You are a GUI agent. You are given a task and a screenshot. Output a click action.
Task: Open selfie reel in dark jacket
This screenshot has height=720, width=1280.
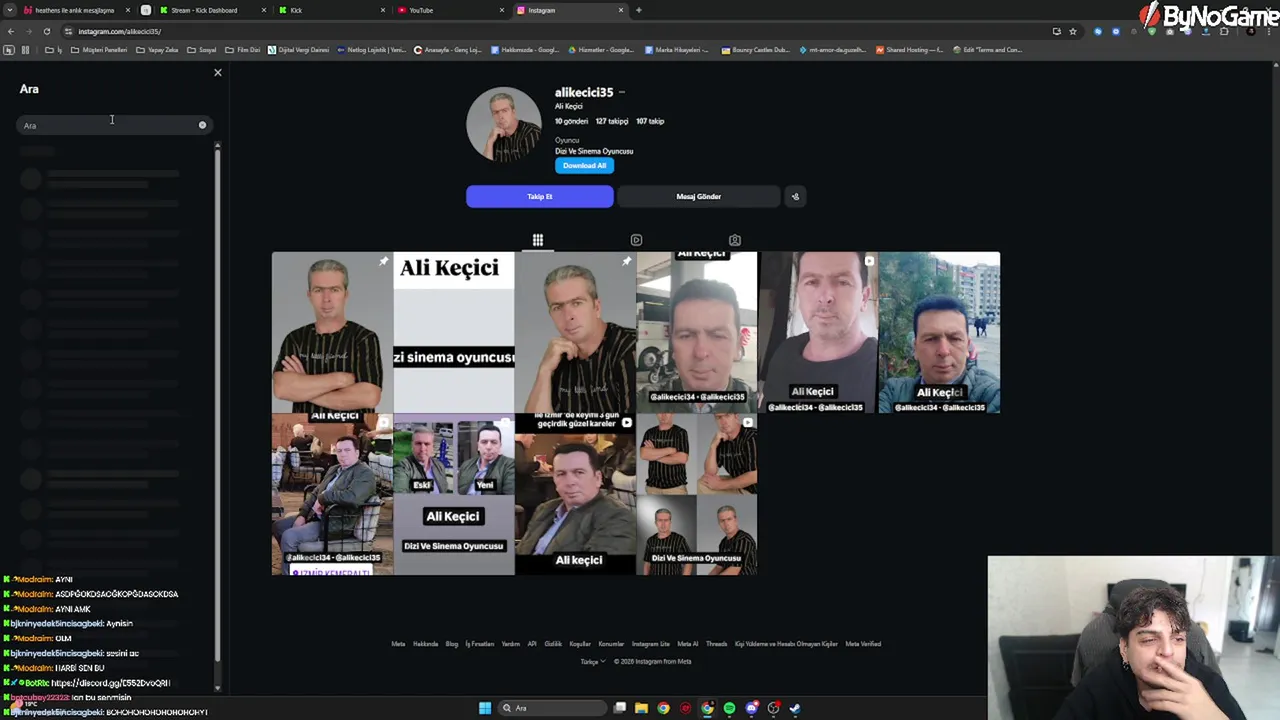point(818,332)
